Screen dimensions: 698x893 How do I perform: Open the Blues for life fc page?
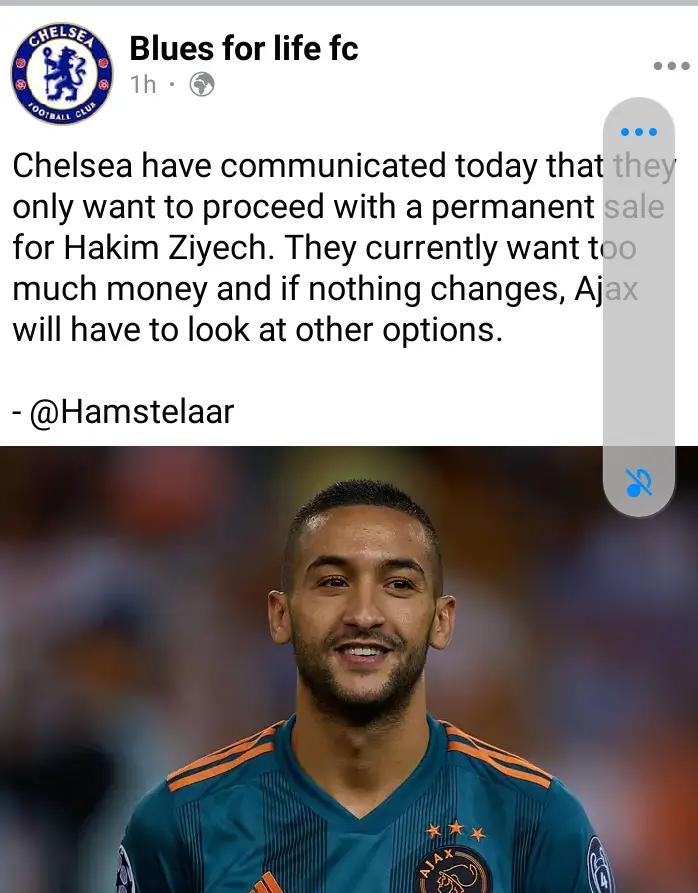point(244,48)
